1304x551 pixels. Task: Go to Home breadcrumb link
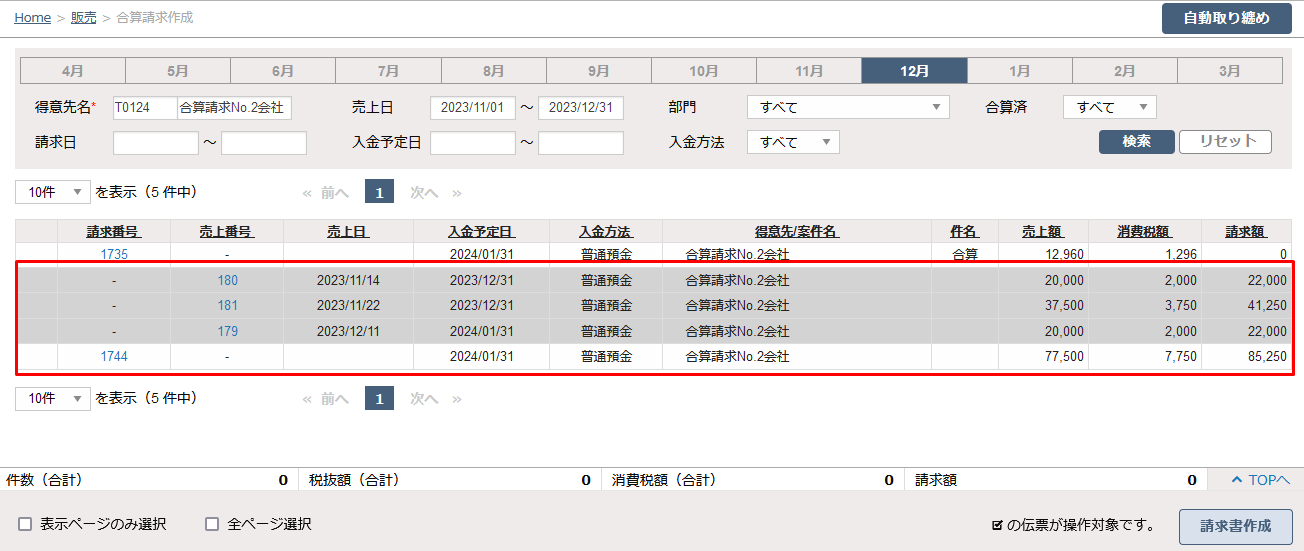32,18
